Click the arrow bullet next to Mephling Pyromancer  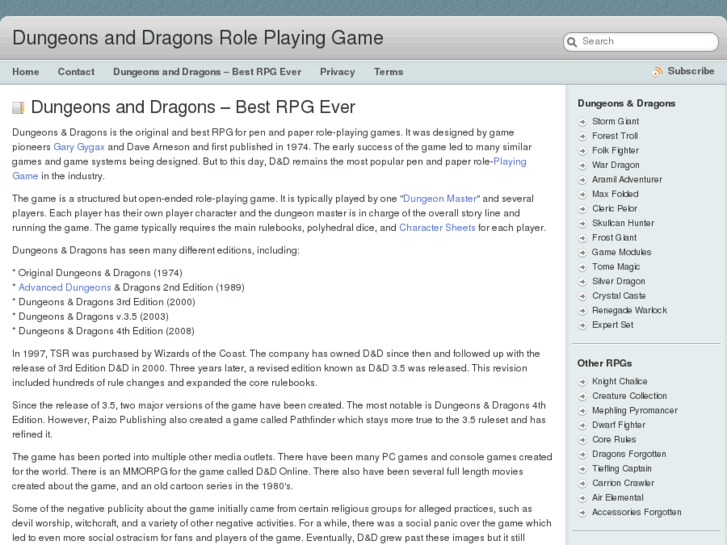pyautogui.click(x=582, y=411)
